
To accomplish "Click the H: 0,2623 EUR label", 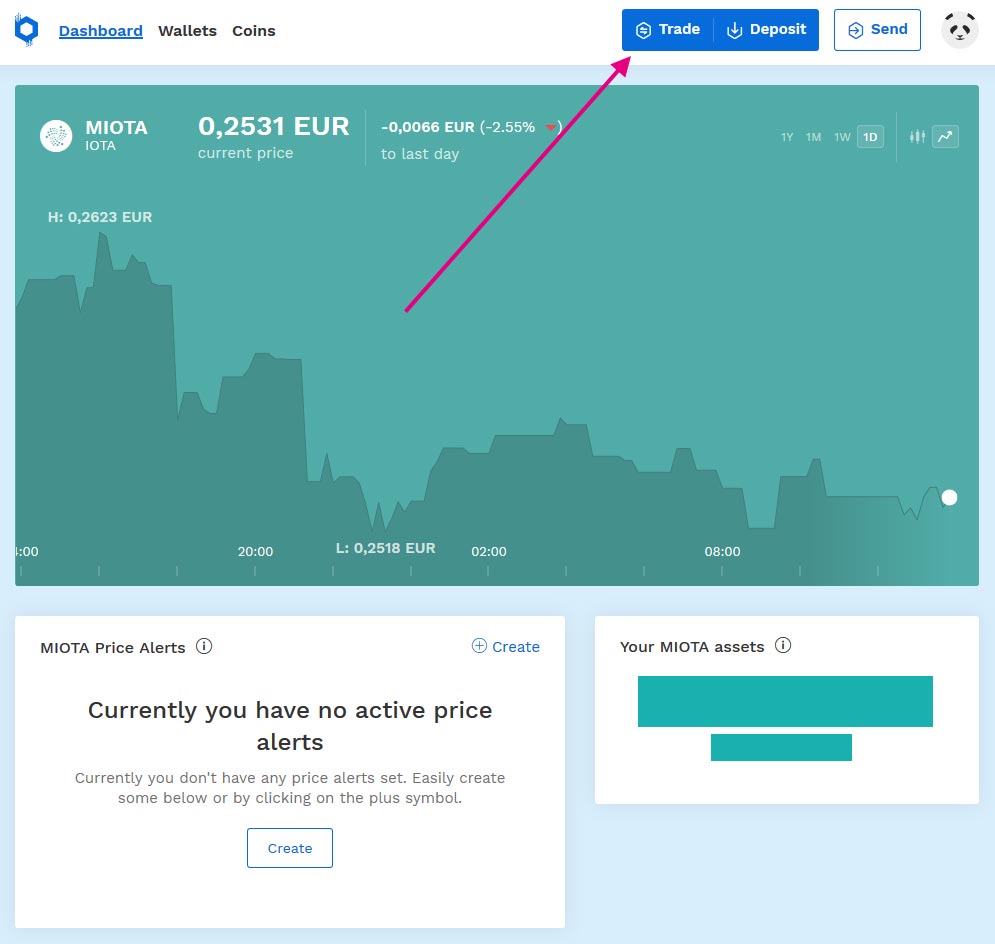I will pyautogui.click(x=100, y=217).
